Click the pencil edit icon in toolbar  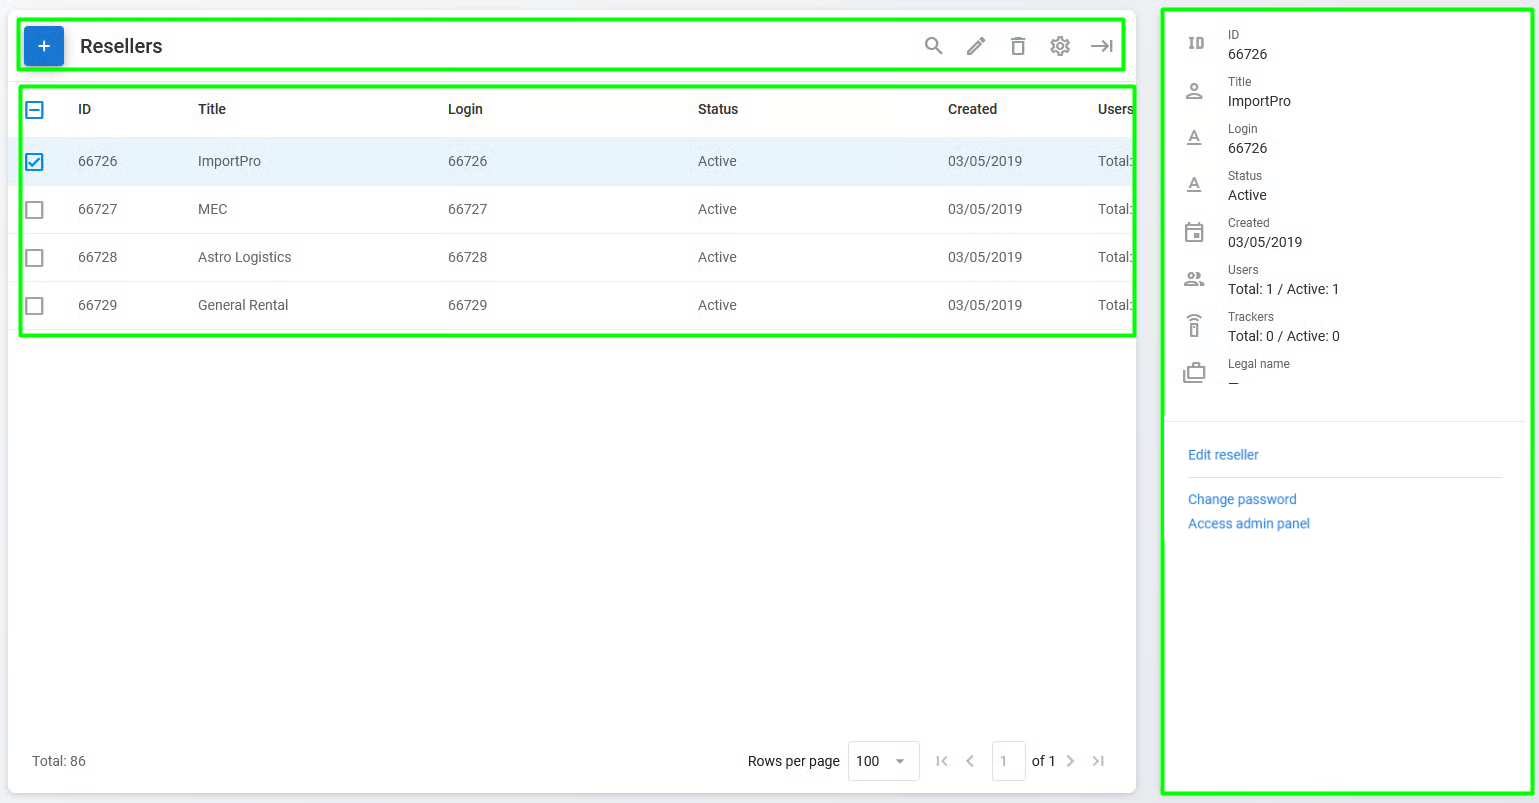(976, 46)
